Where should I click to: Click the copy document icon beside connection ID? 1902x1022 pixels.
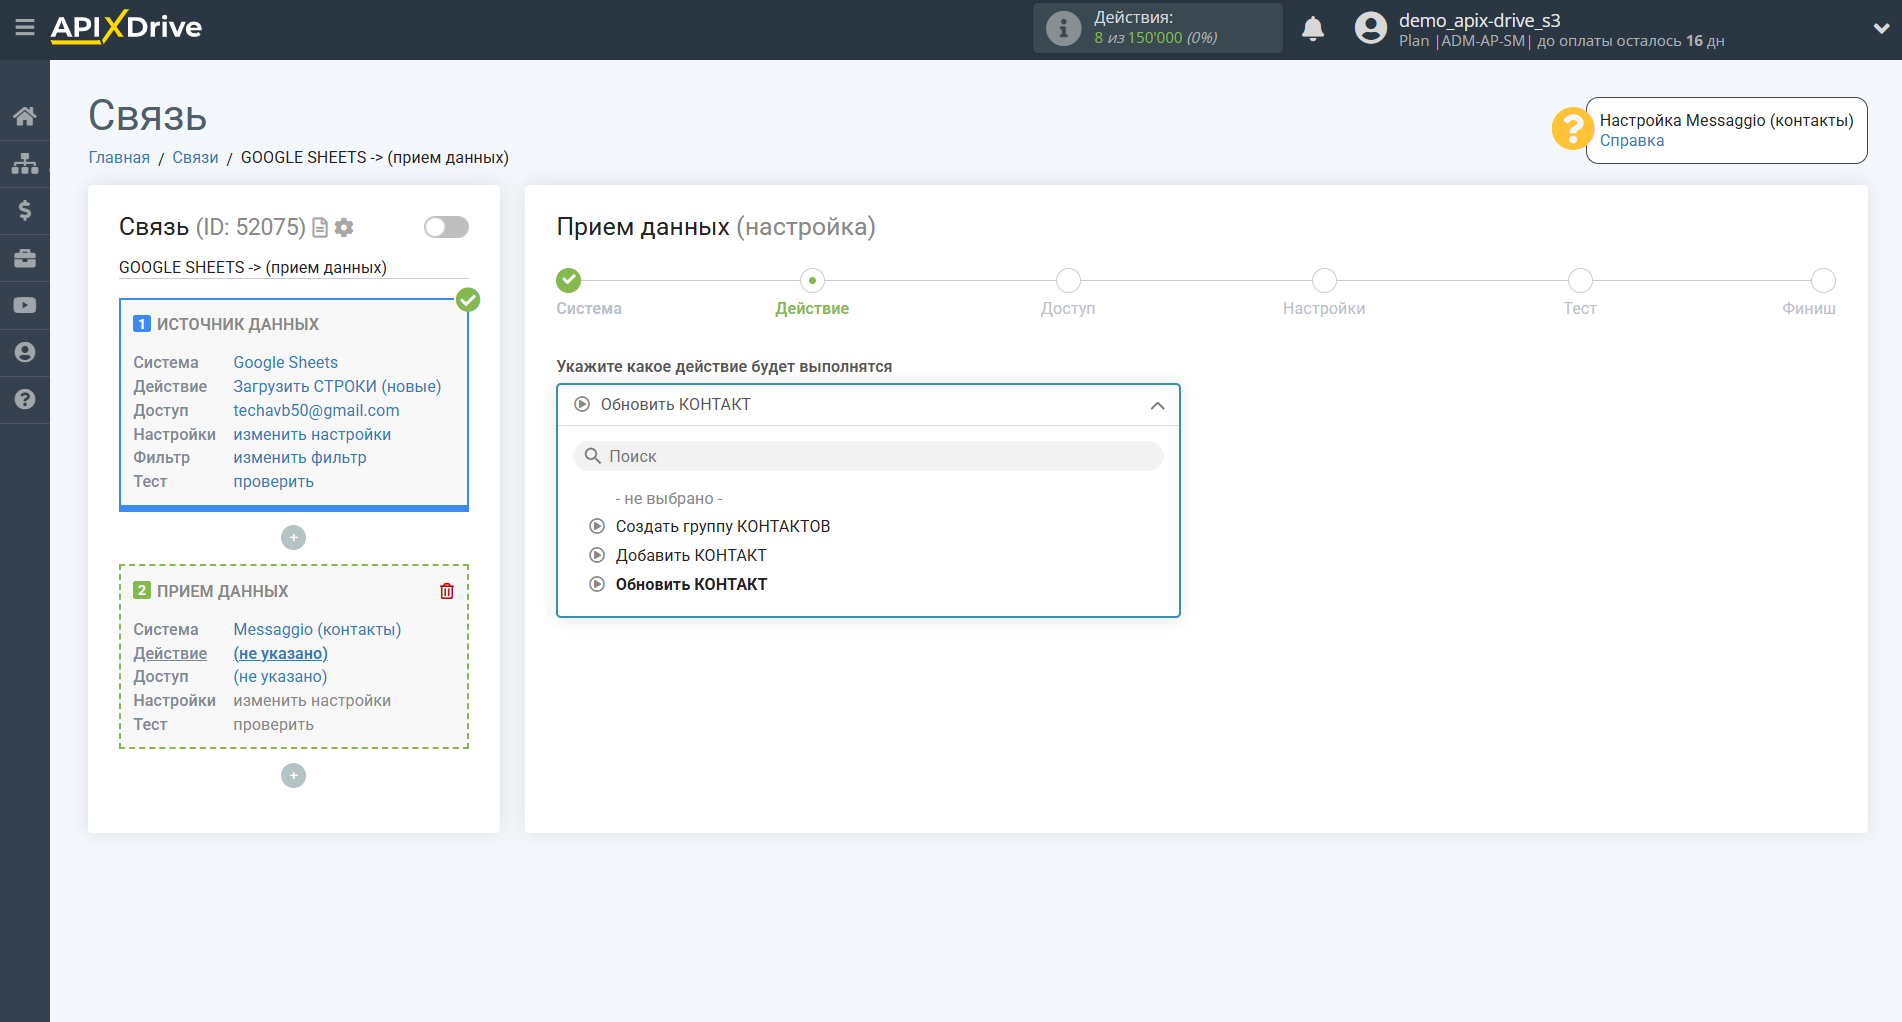(x=320, y=228)
